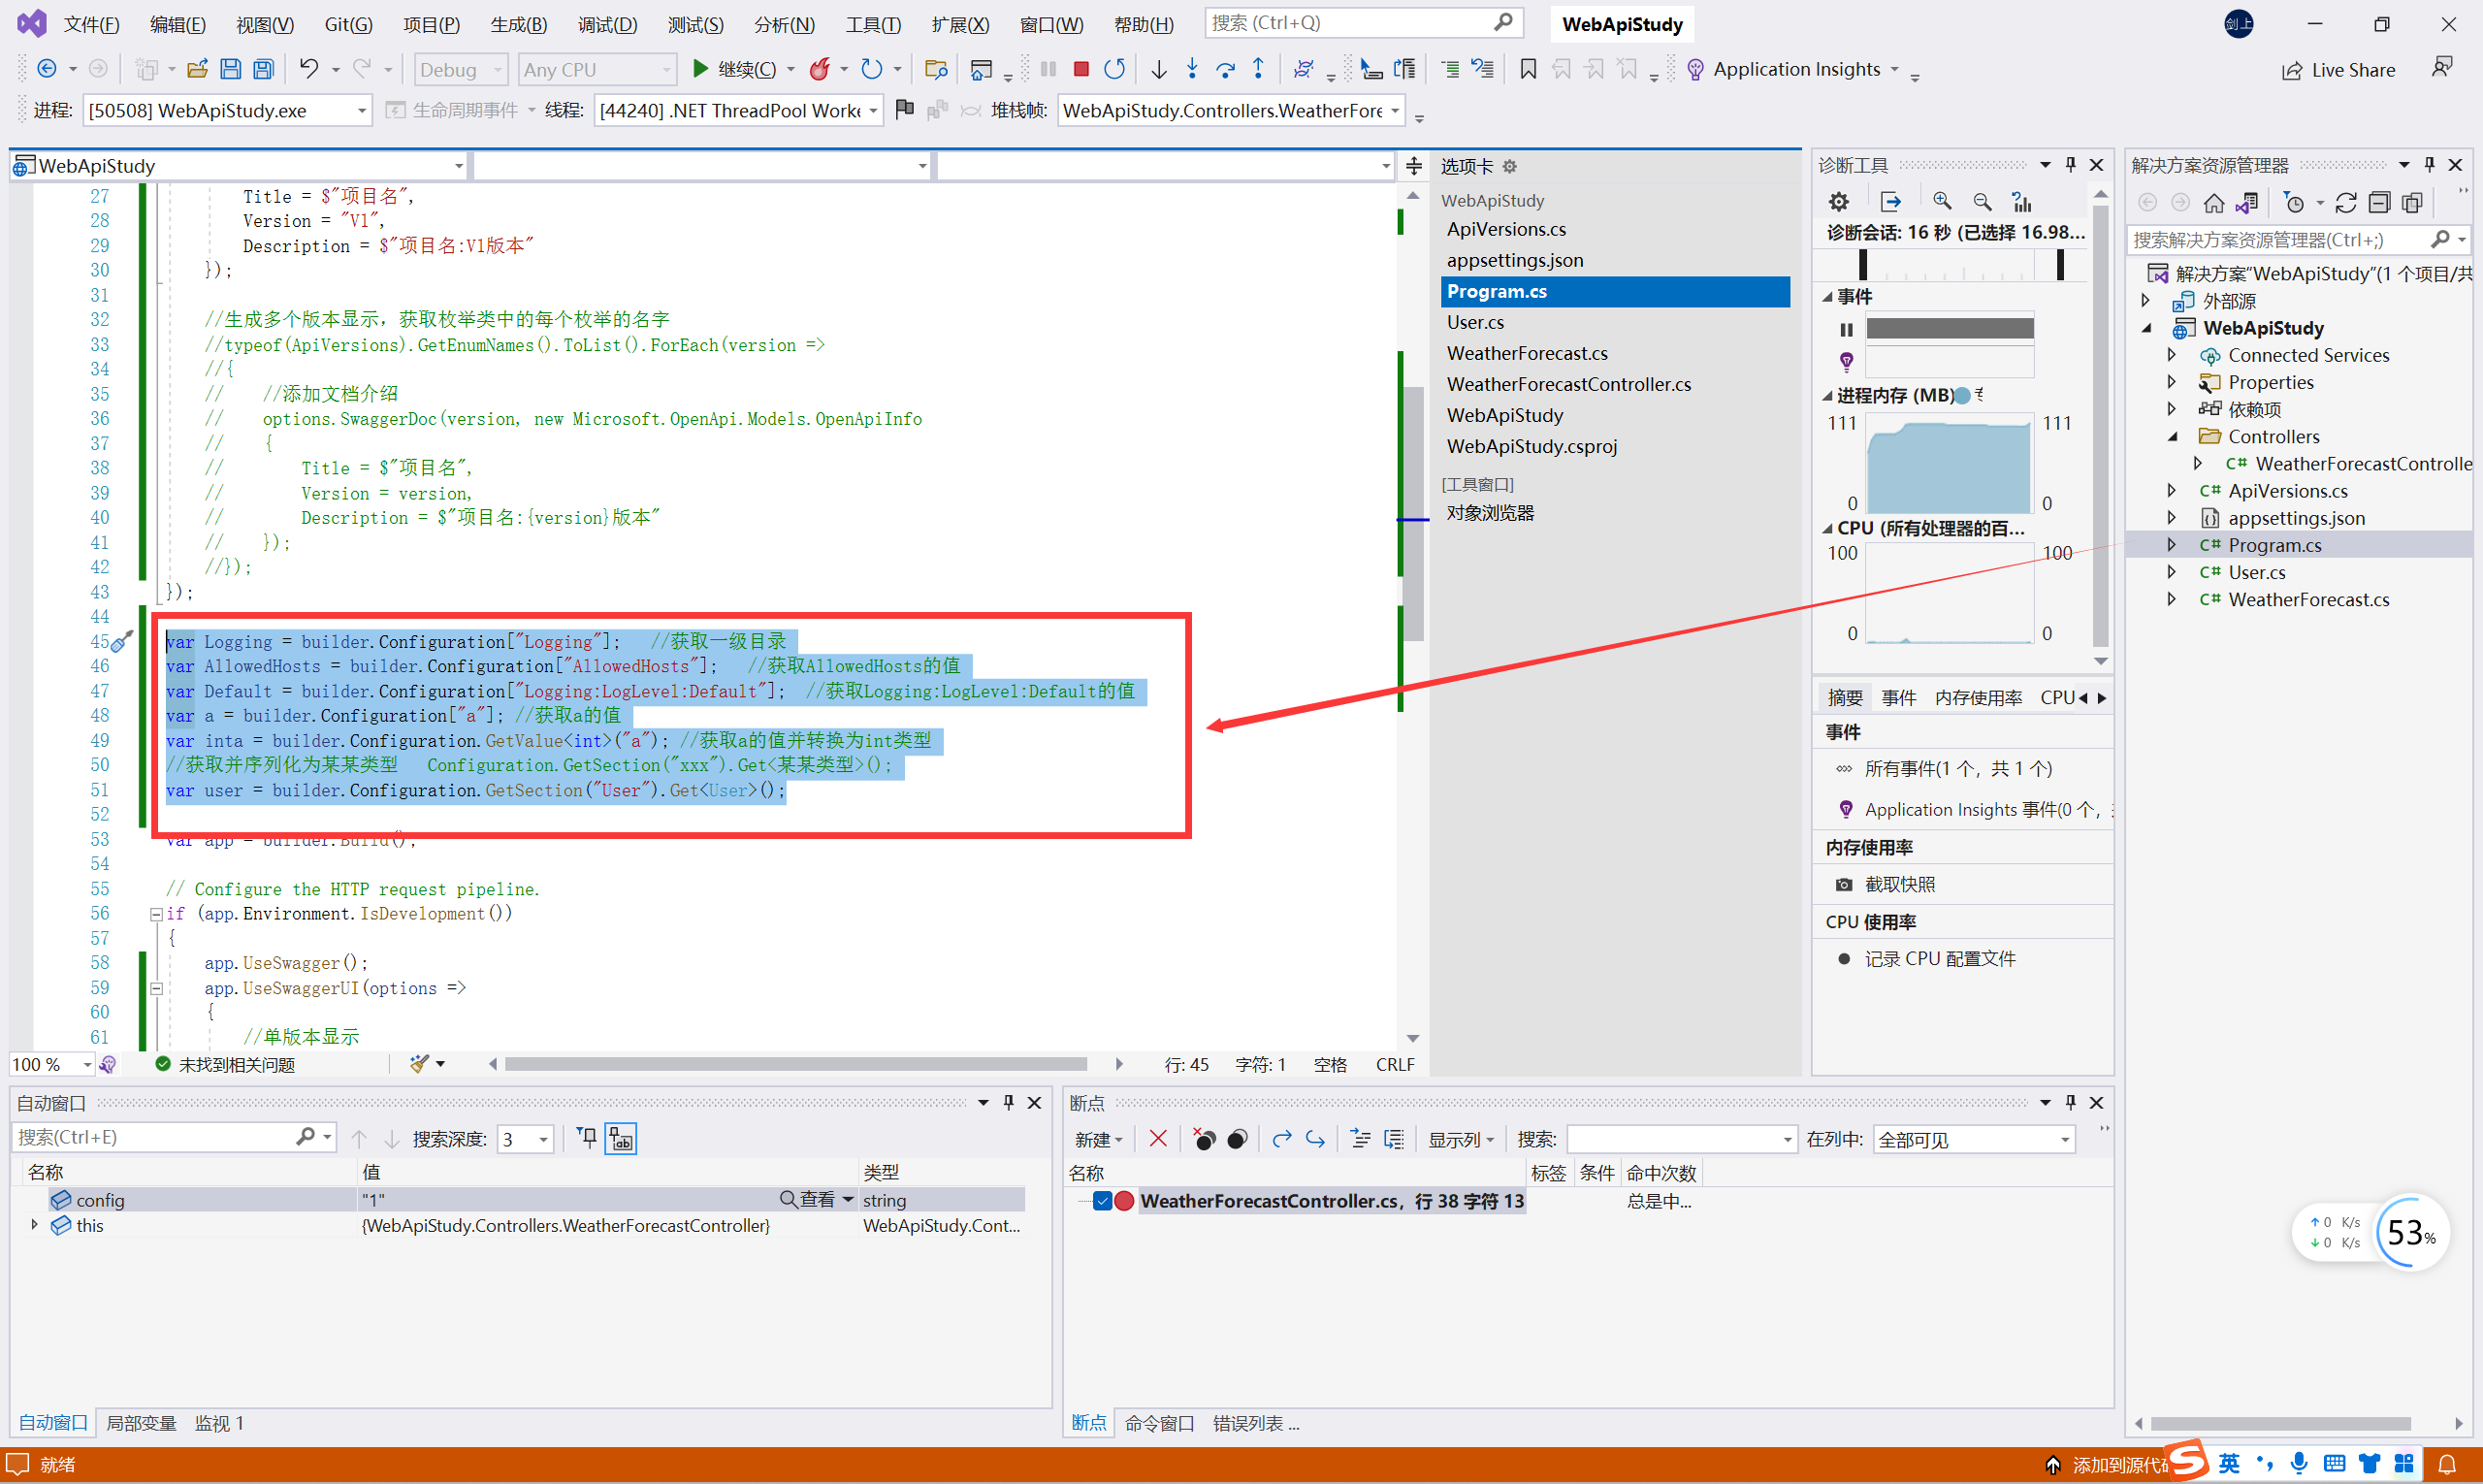The height and width of the screenshot is (1484, 2483).
Task: Uncheck the WeatherForecastController.cs breakpoint checkbox
Action: coord(1102,1201)
